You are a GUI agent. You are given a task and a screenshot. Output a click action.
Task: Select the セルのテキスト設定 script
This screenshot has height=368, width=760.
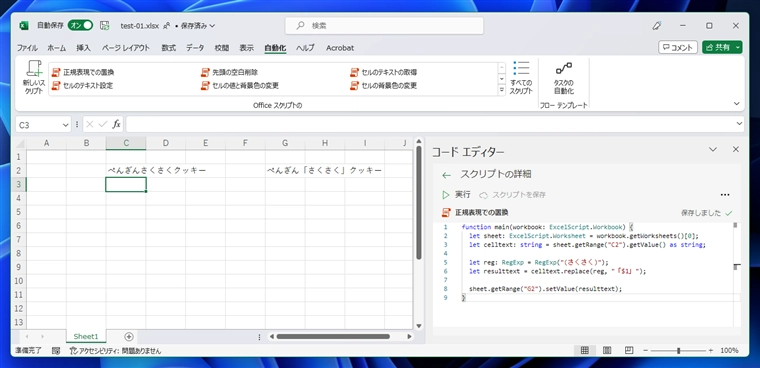tap(82, 86)
